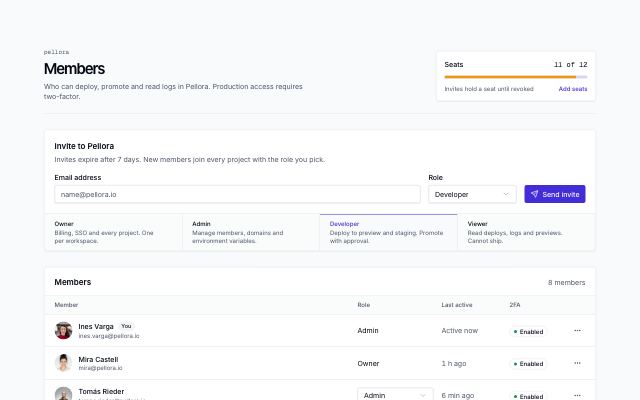Click the email mira@pellora.io
640x400 pixels.
pyautogui.click(x=100, y=368)
